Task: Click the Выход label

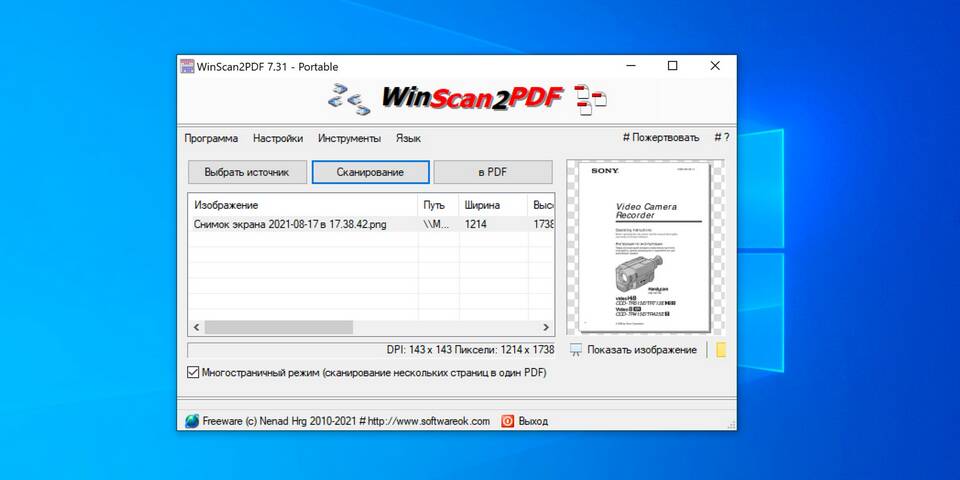Action: 533,421
